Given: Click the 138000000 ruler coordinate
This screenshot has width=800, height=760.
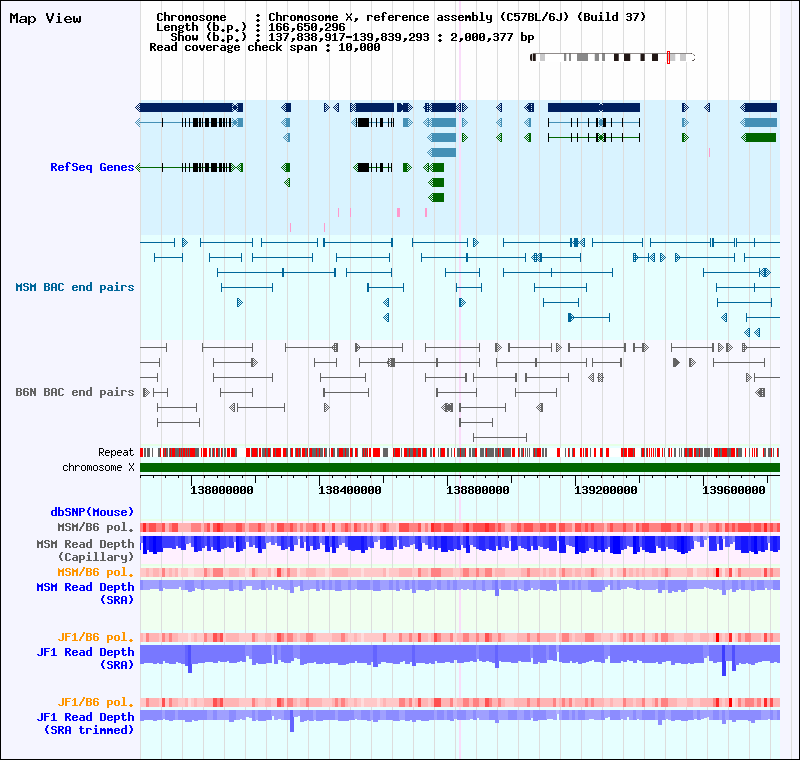Looking at the screenshot, I should click(x=222, y=490).
